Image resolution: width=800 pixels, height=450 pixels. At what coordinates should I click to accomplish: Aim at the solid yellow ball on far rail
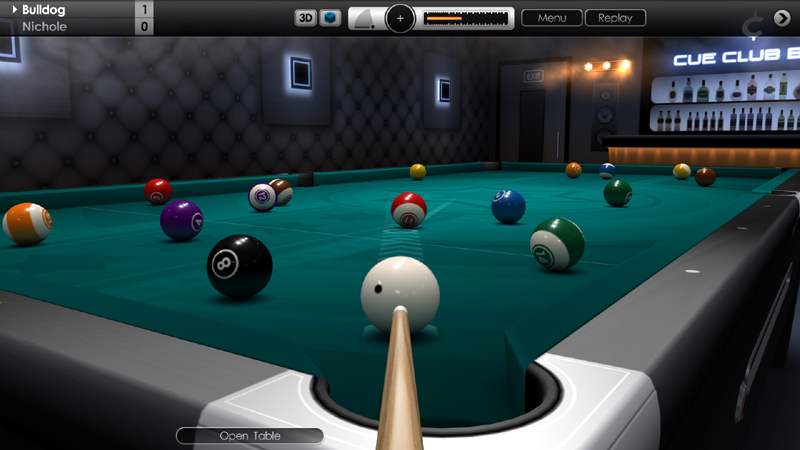418,172
